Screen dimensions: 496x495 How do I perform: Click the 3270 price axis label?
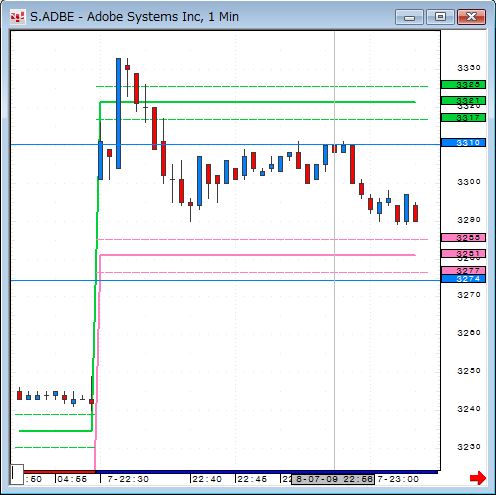[x=469, y=295]
